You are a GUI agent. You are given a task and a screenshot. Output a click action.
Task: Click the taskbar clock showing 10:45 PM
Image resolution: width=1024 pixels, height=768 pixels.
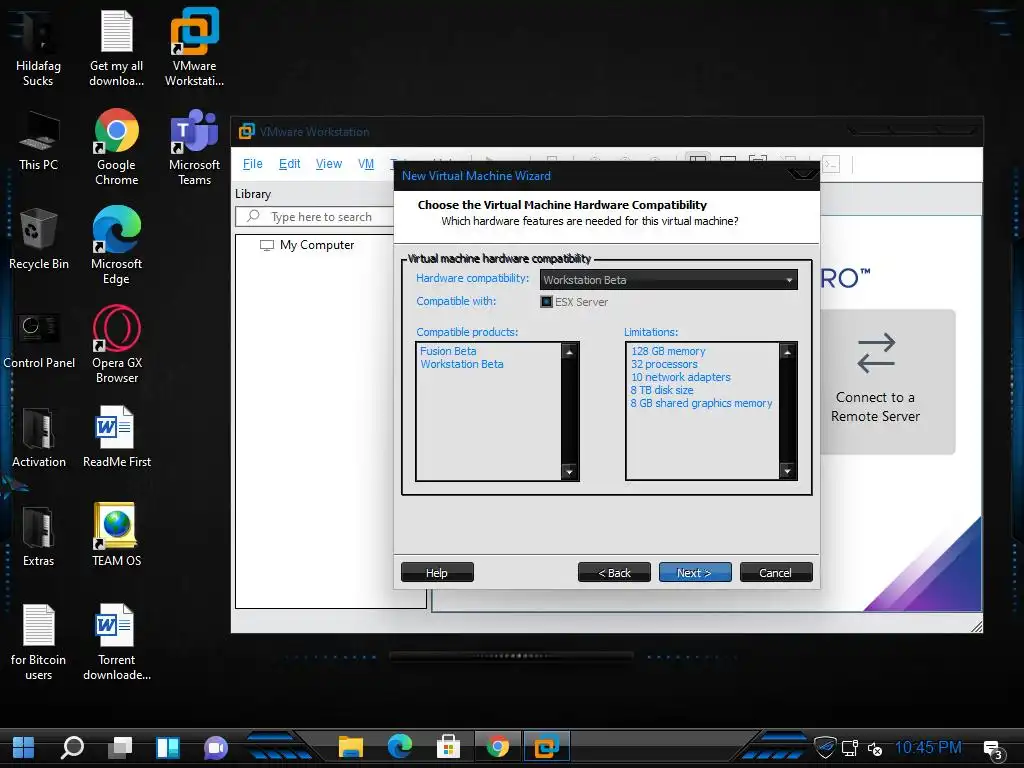coord(928,747)
